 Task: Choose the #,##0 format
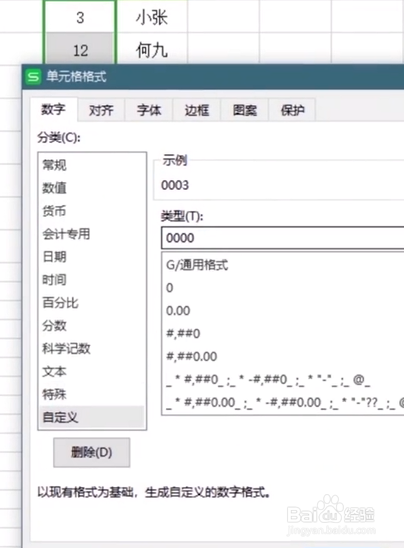click(x=283, y=333)
